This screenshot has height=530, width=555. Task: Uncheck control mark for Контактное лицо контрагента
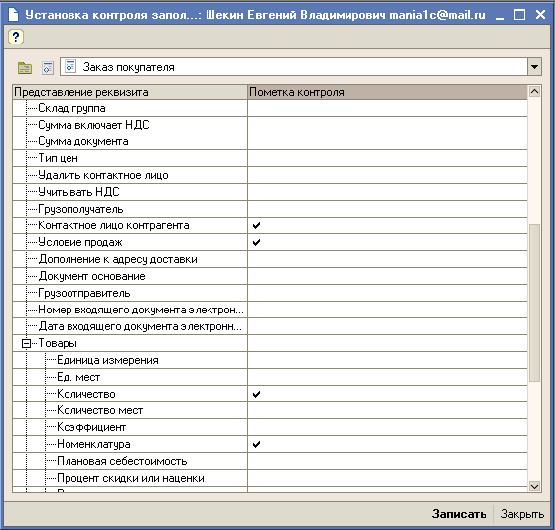(x=257, y=225)
